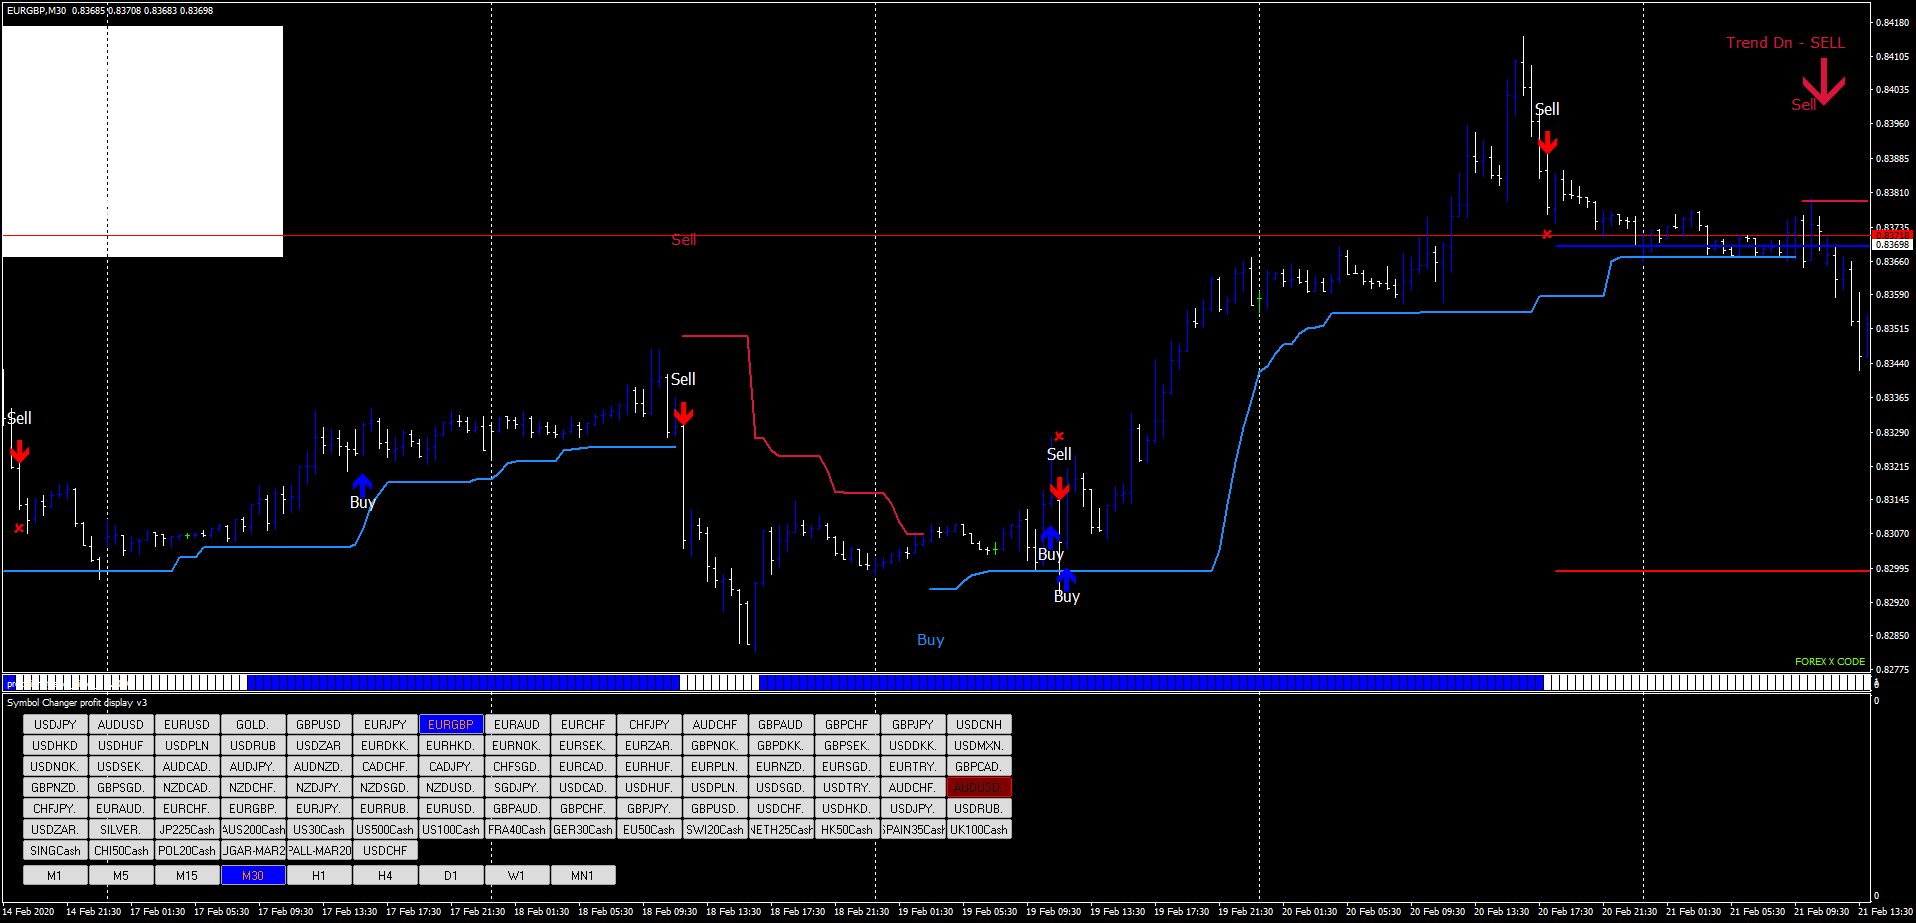Click the Sell arrow near the 20 Feb peak
The height and width of the screenshot is (923, 1916).
(1547, 142)
